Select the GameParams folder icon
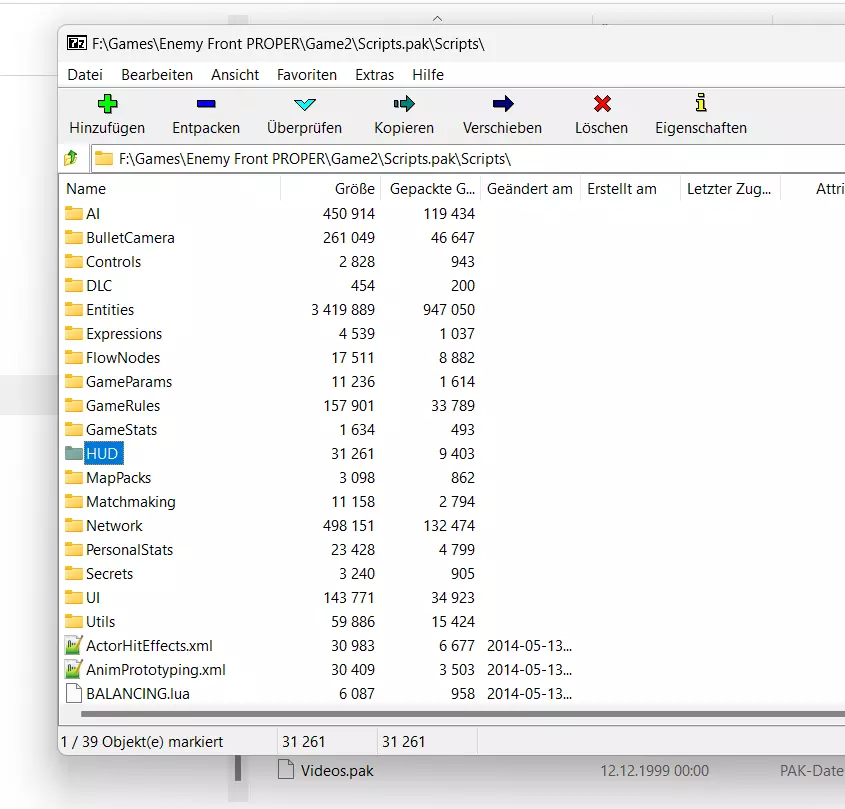 74,382
